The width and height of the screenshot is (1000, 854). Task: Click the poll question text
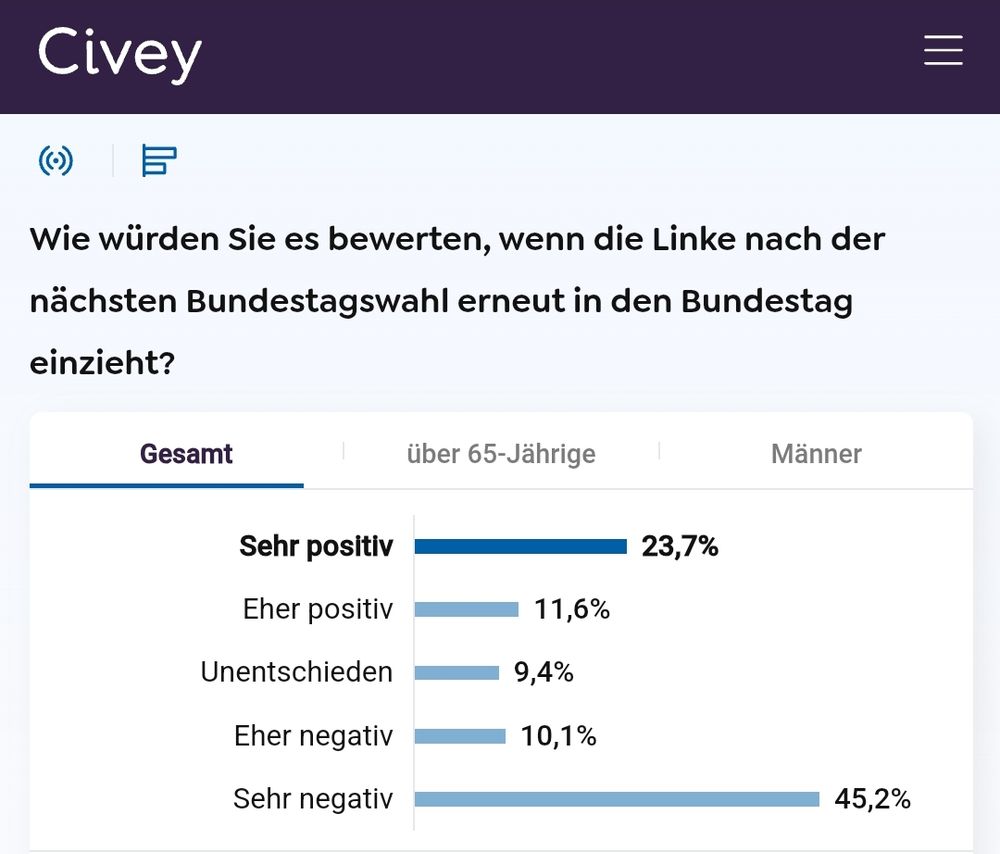459,300
